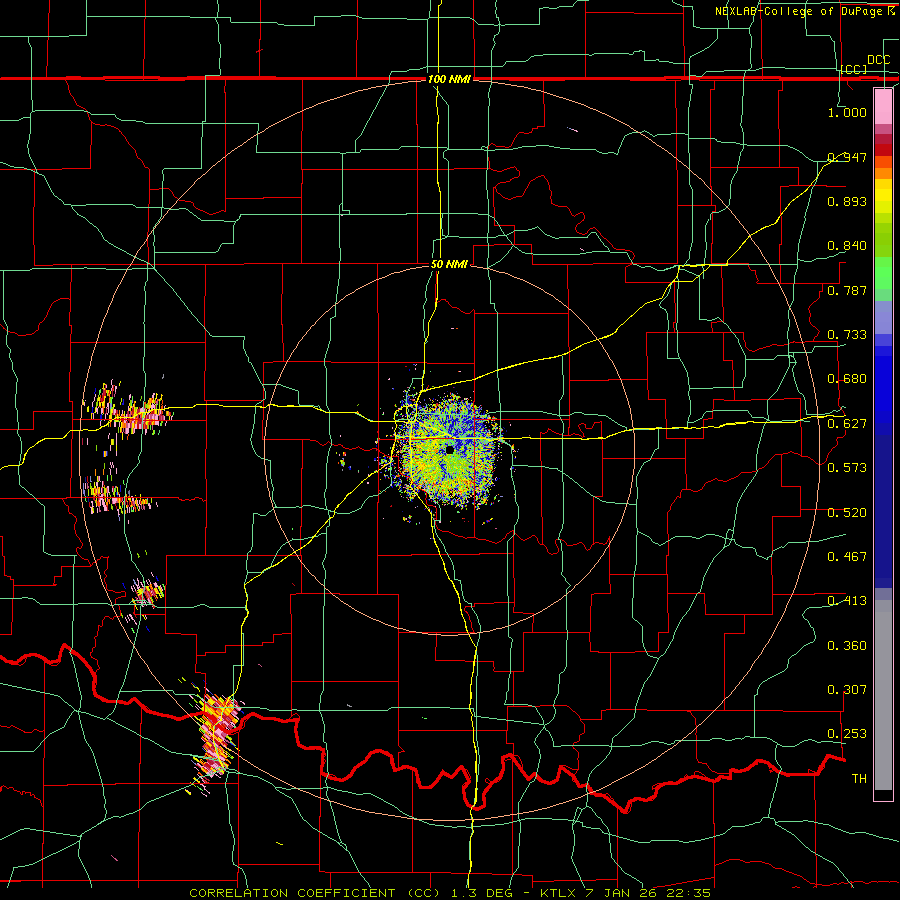Image resolution: width=900 pixels, height=900 pixels.
Task: Click the NEXLAB-College of DuPage label
Action: [x=800, y=11]
